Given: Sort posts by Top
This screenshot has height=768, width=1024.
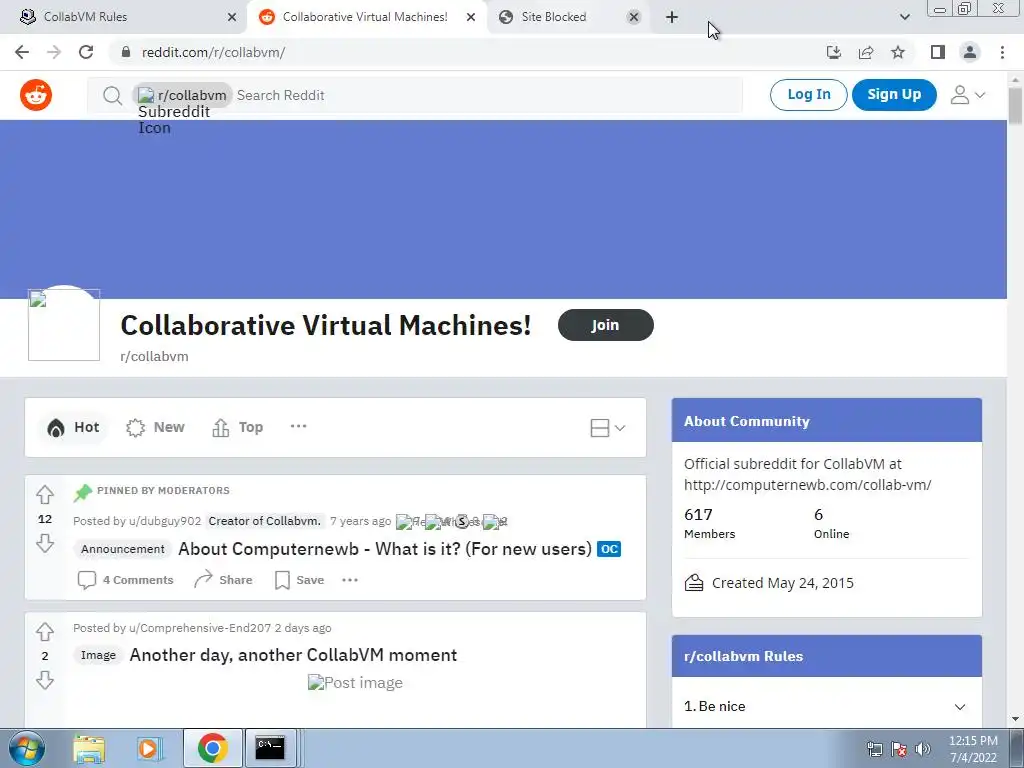Looking at the screenshot, I should 238,427.
